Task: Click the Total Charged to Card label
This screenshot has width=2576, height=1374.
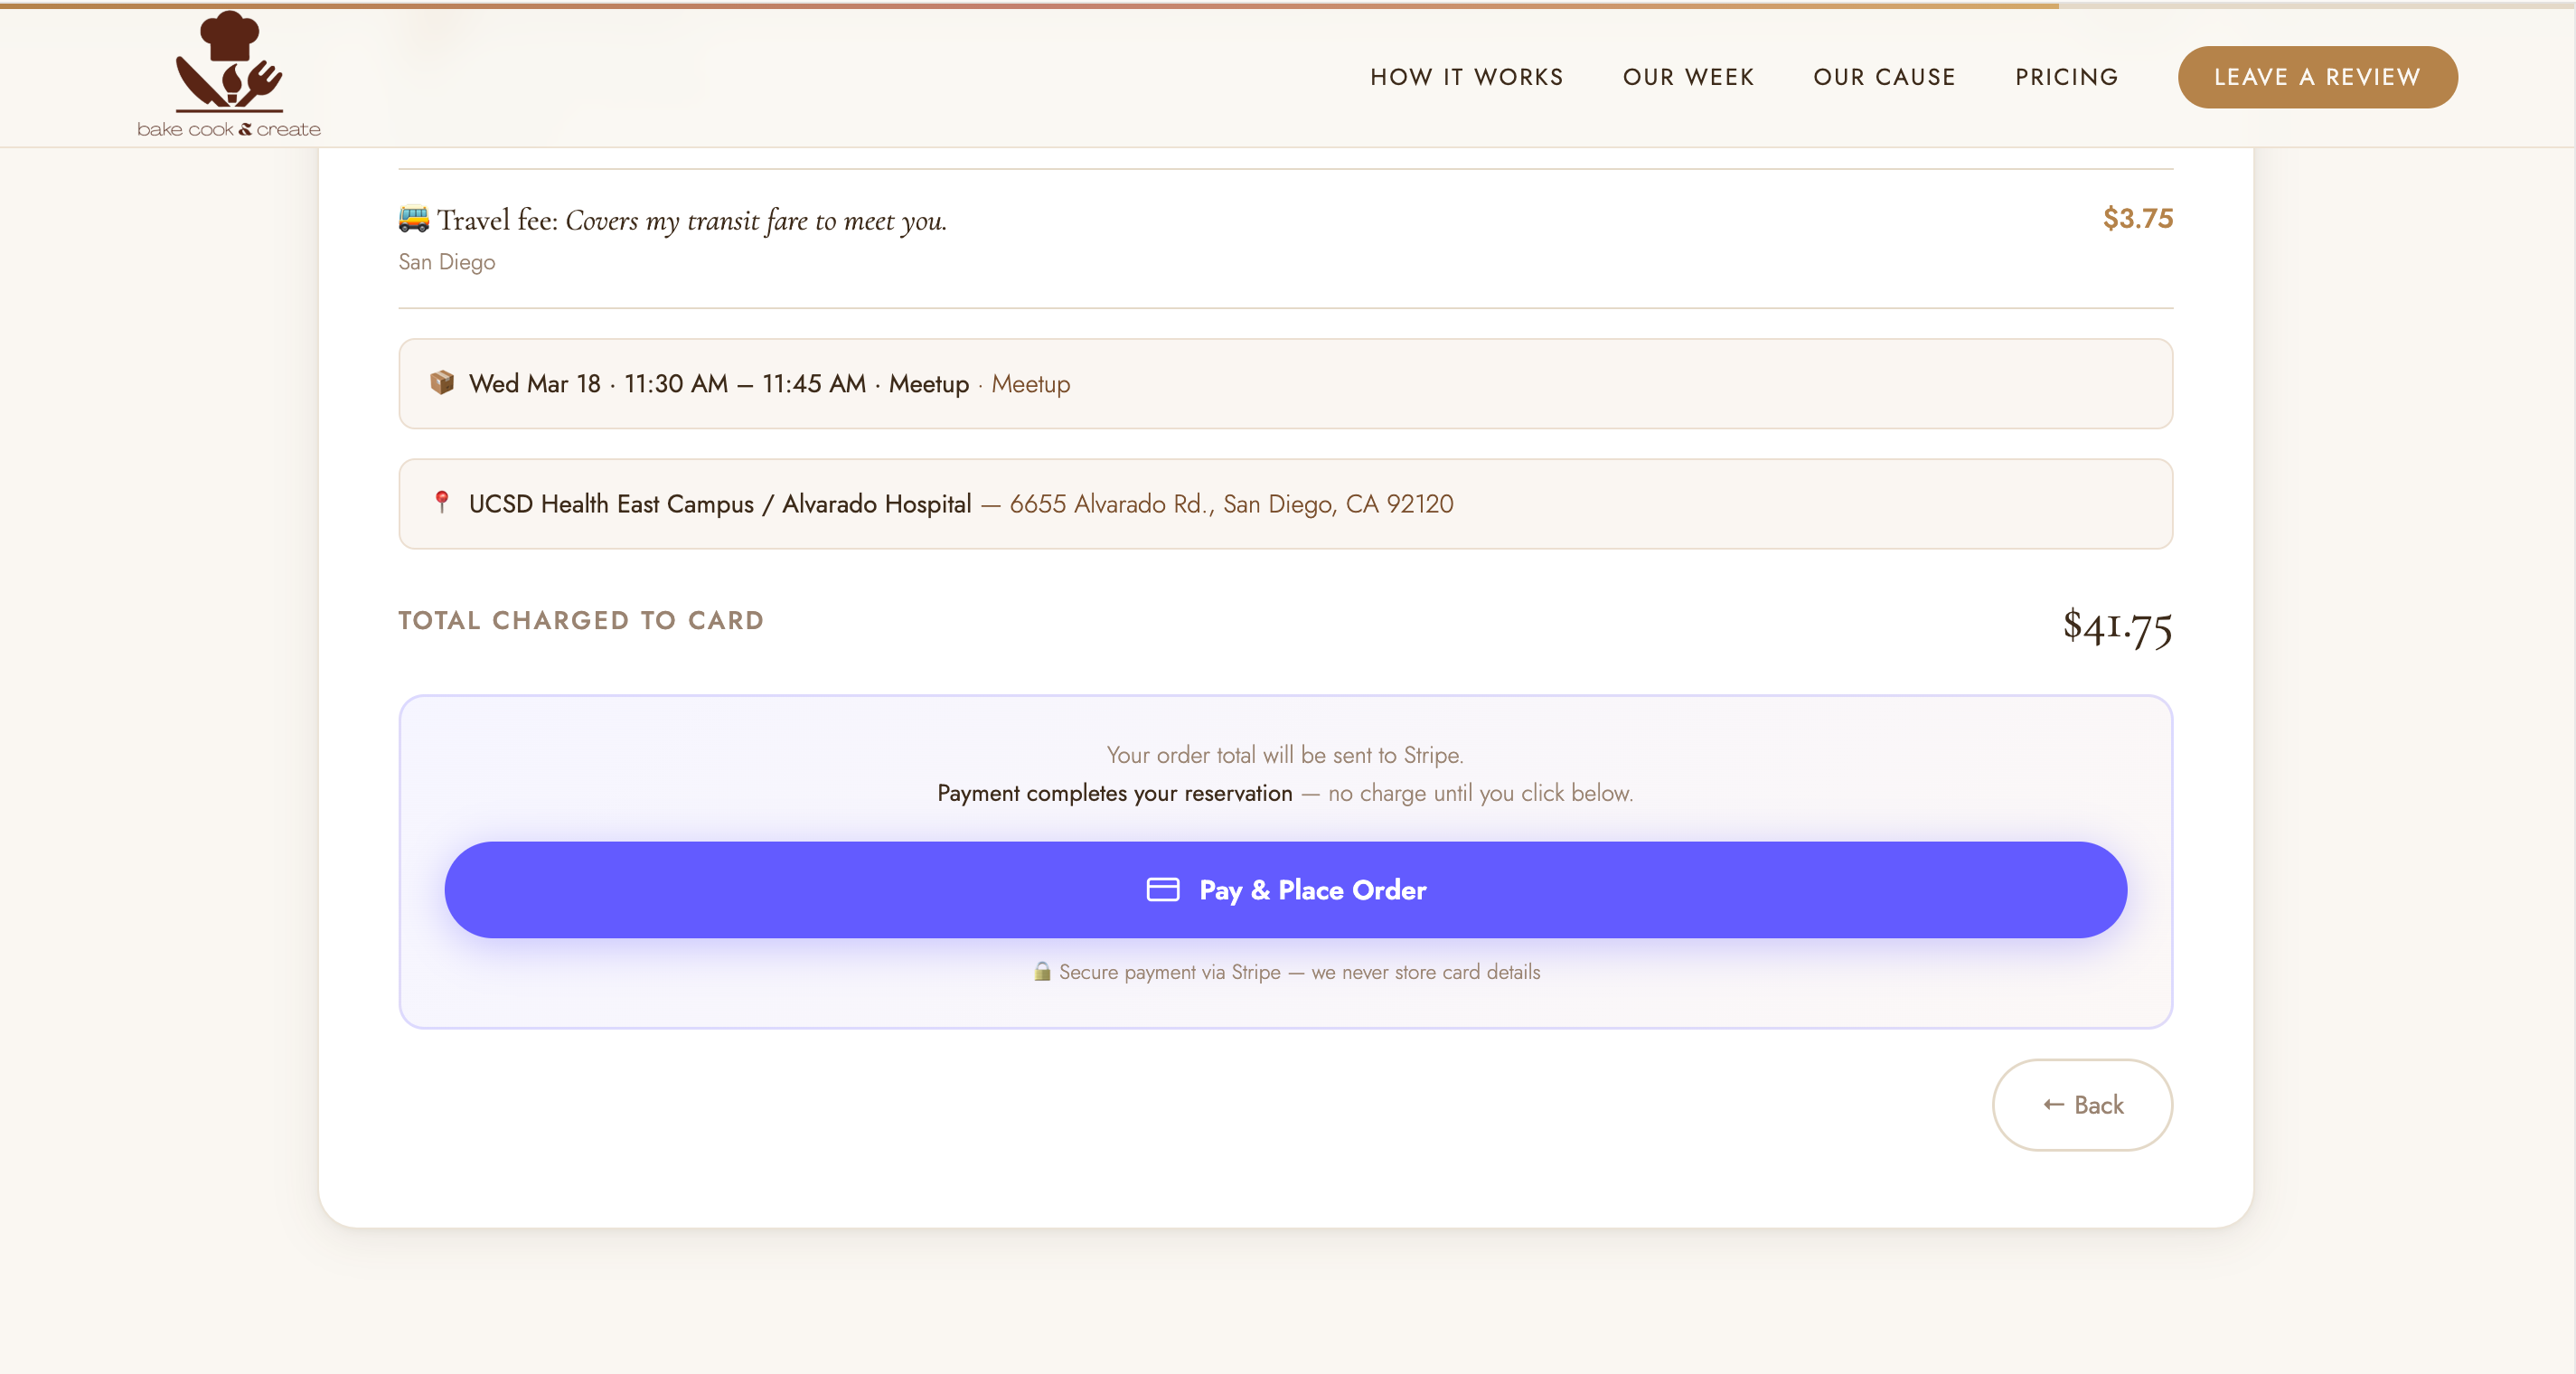Action: click(581, 620)
